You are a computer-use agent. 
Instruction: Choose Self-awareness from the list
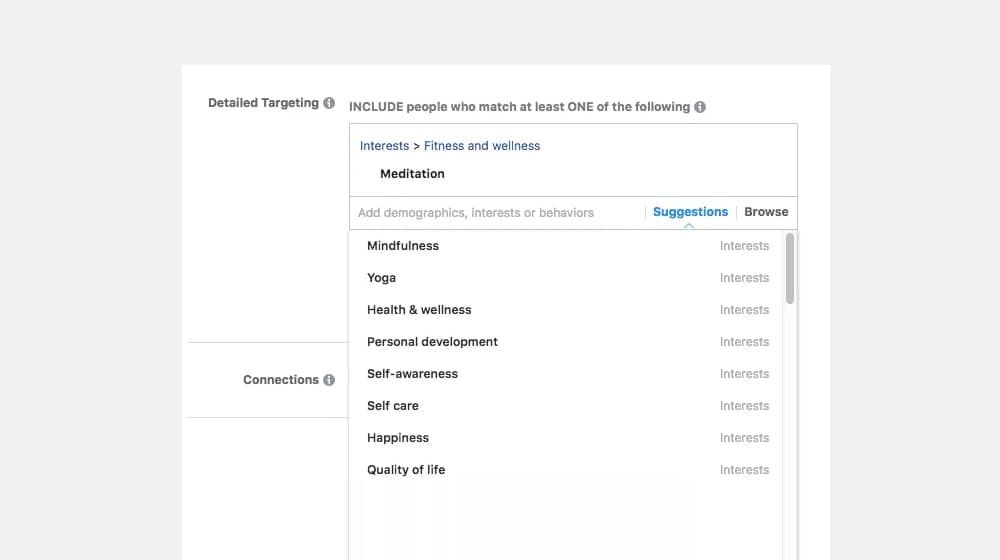[412, 374]
